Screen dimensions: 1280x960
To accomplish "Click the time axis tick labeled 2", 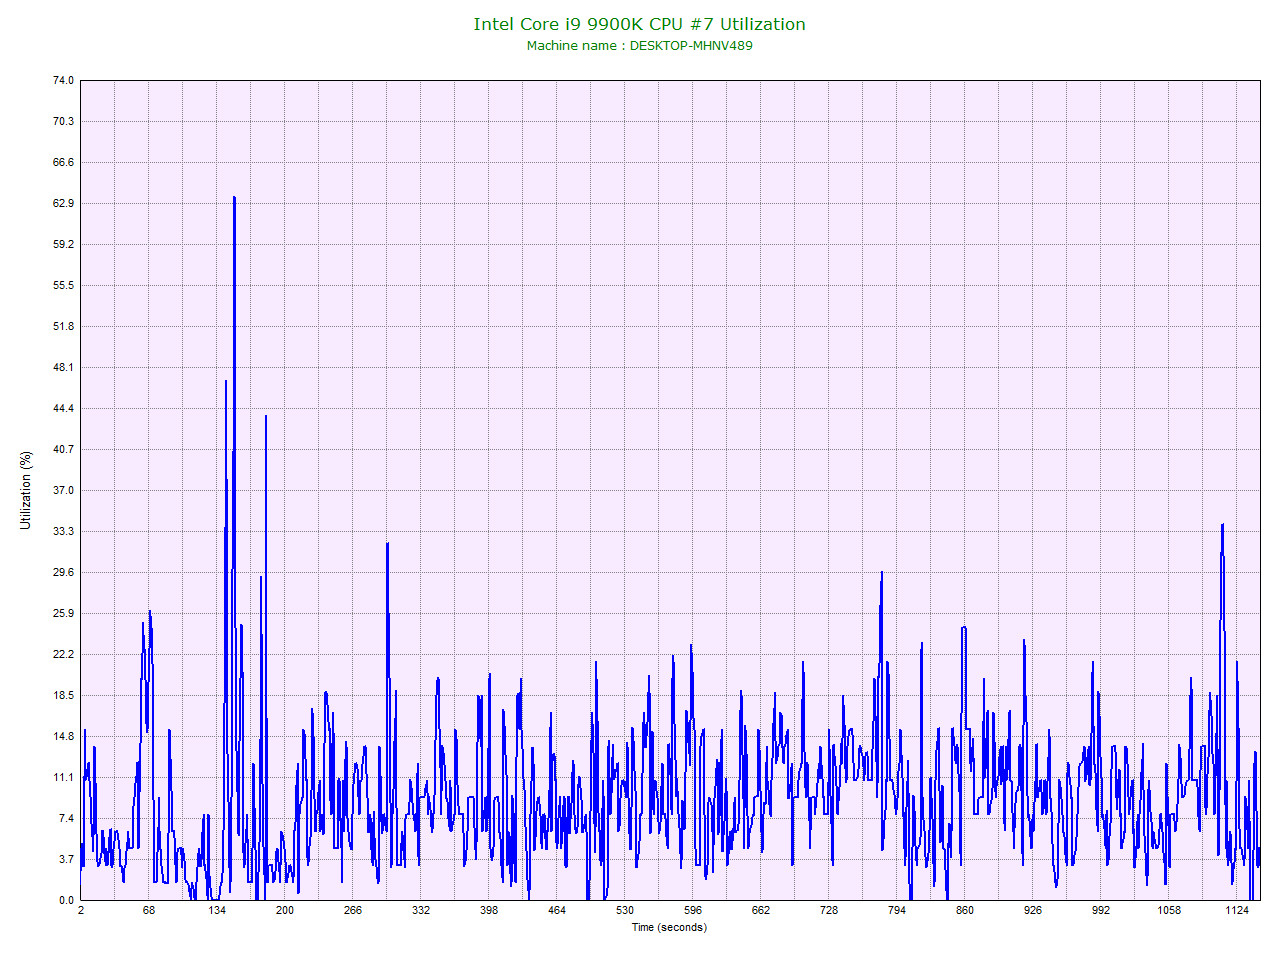I will [x=81, y=910].
